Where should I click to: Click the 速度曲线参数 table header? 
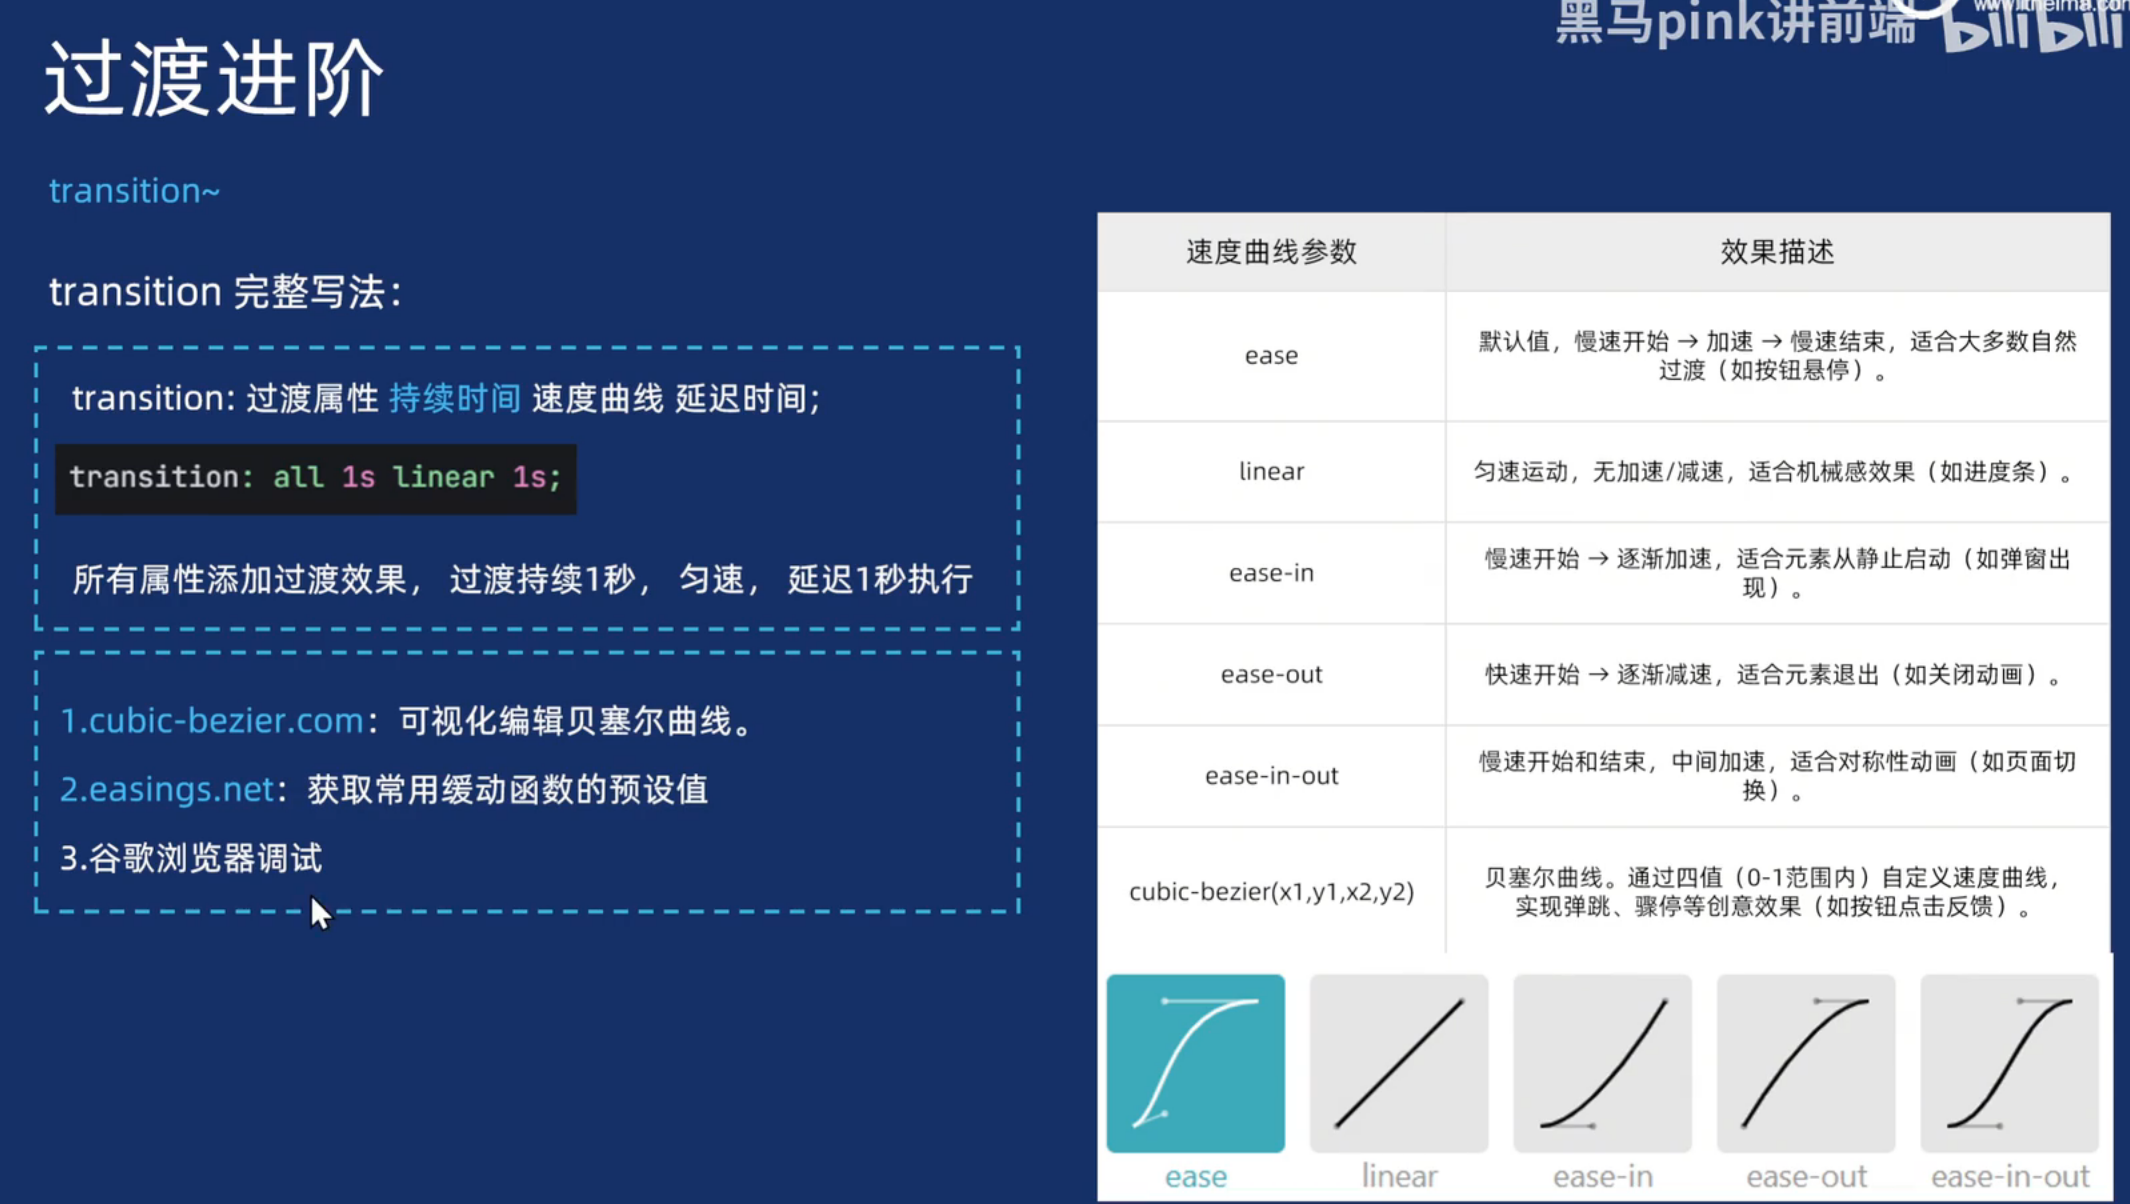point(1271,252)
